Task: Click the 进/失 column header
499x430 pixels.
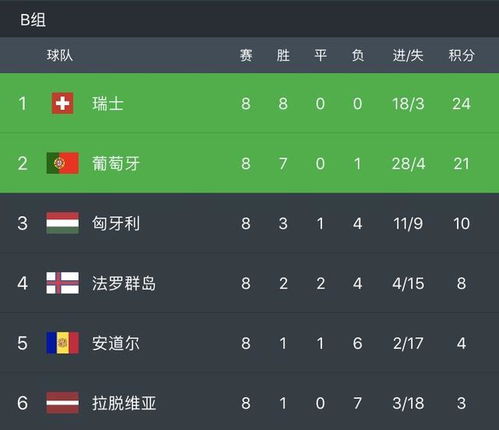Action: [x=408, y=55]
